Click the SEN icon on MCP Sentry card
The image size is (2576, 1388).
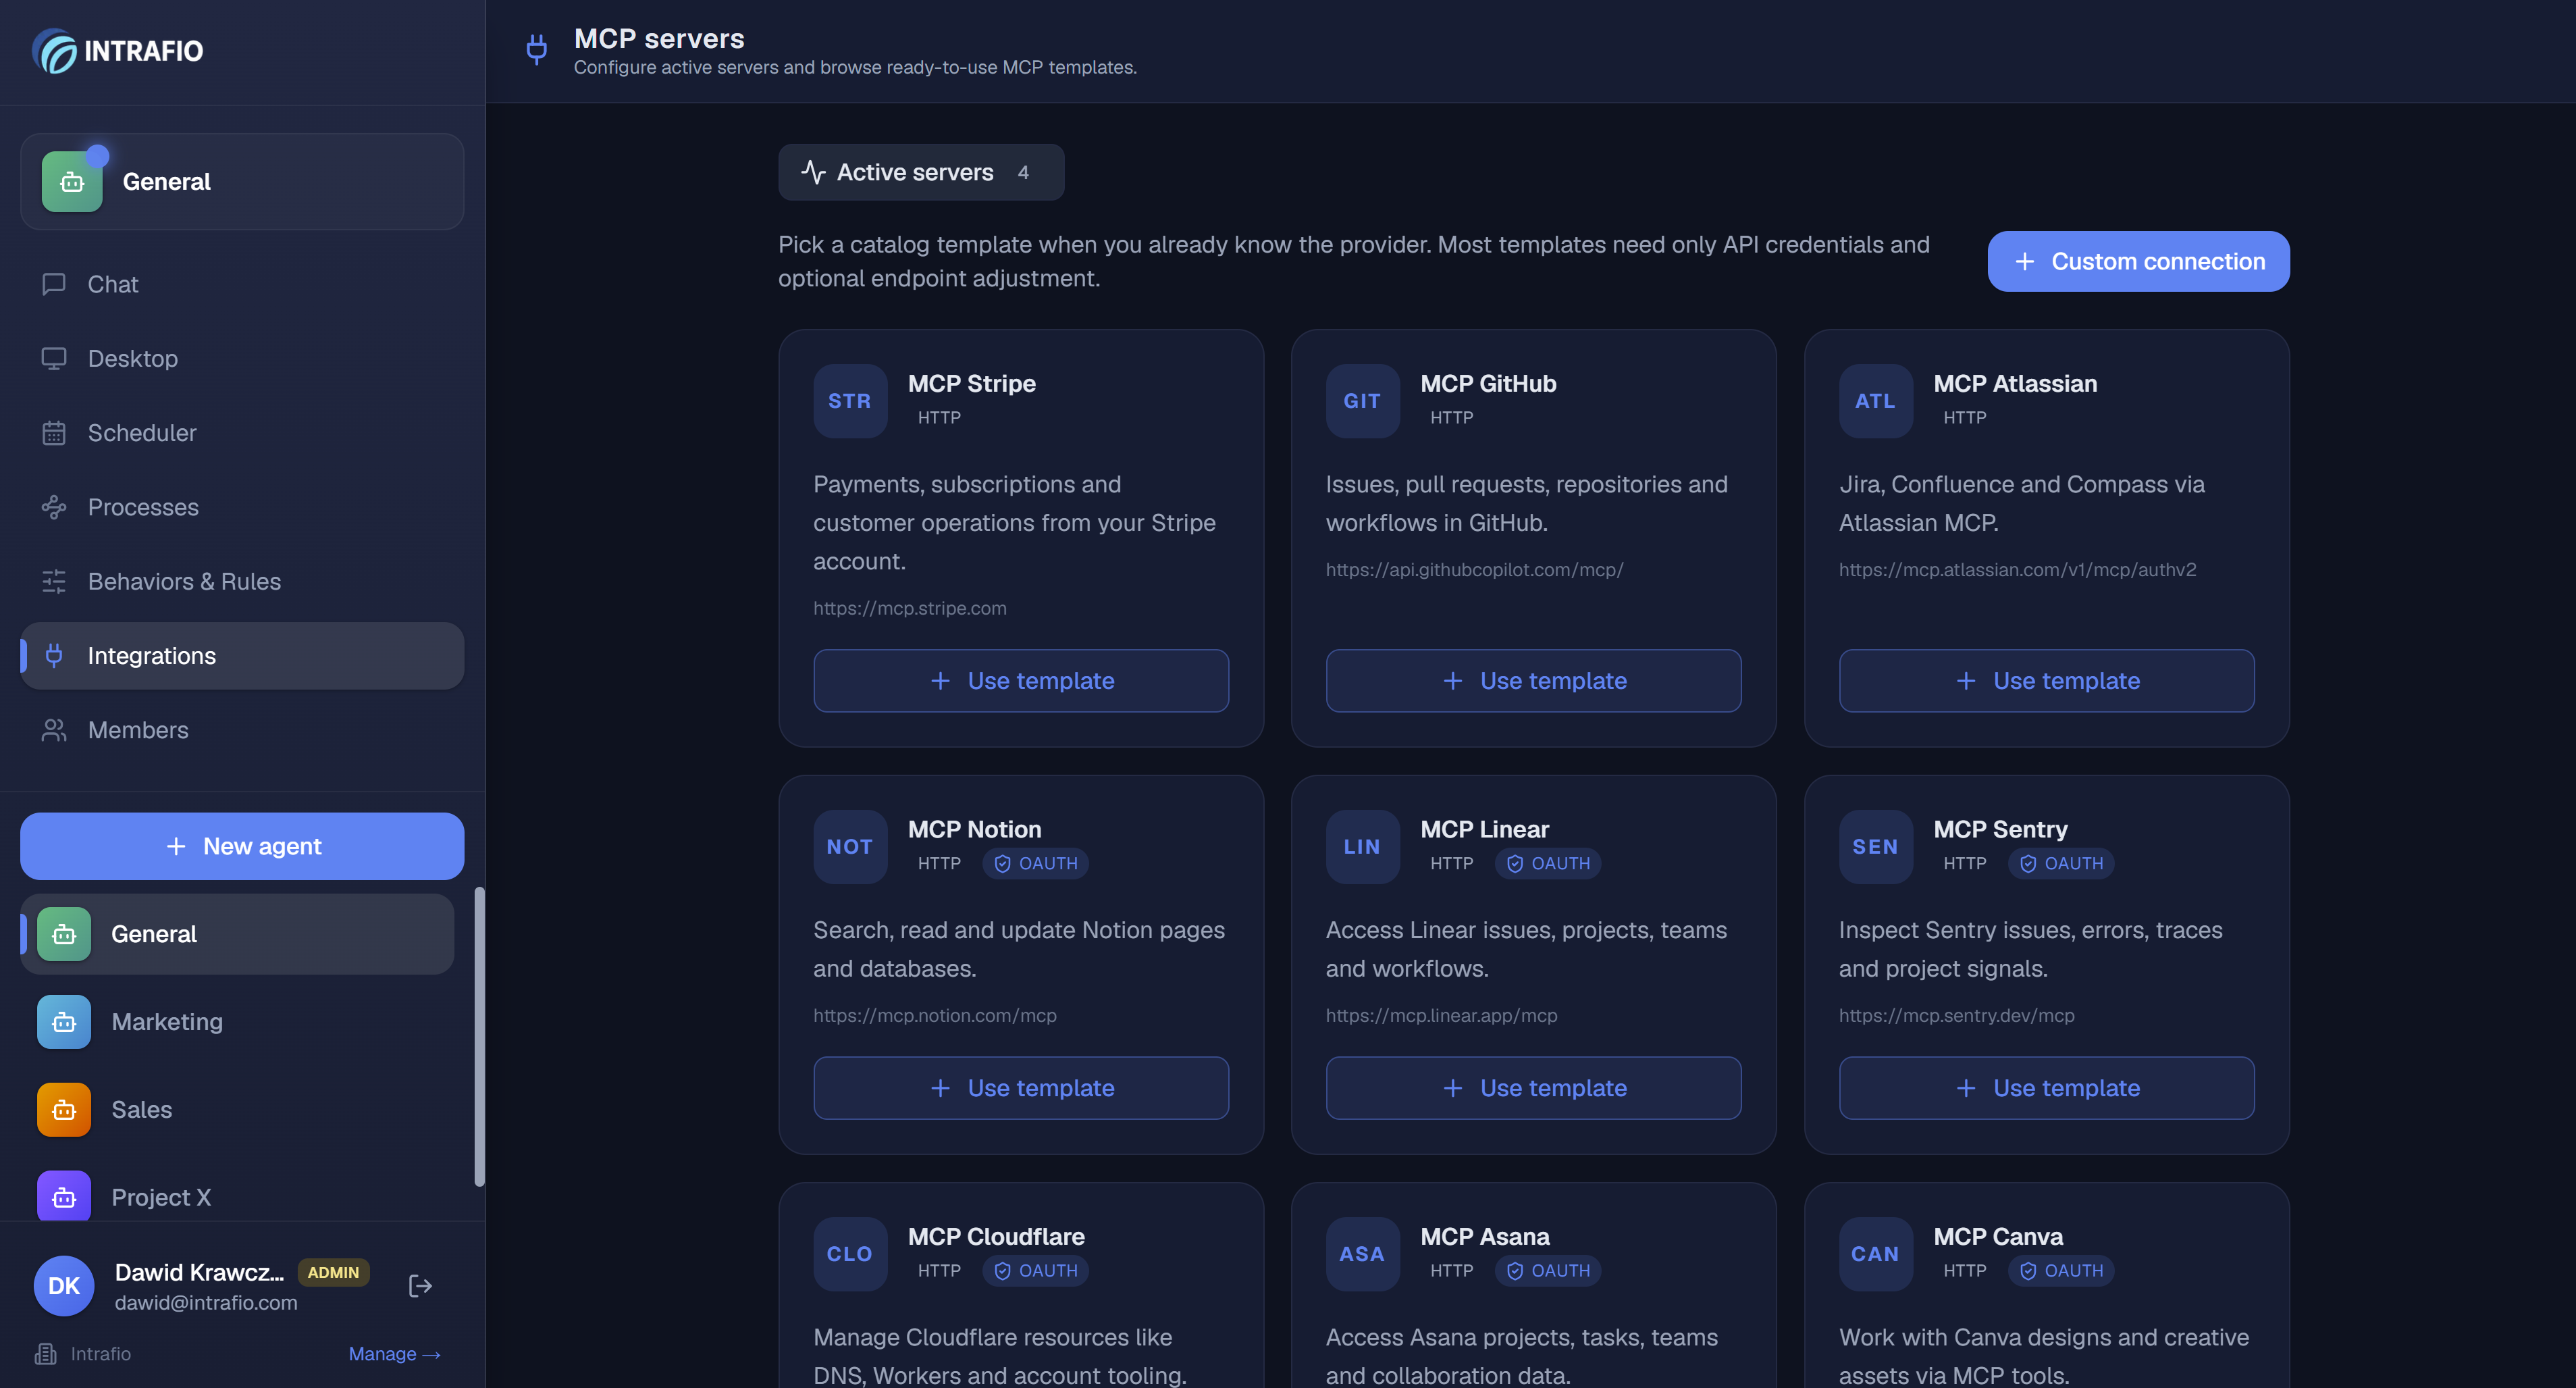pyautogui.click(x=1875, y=847)
